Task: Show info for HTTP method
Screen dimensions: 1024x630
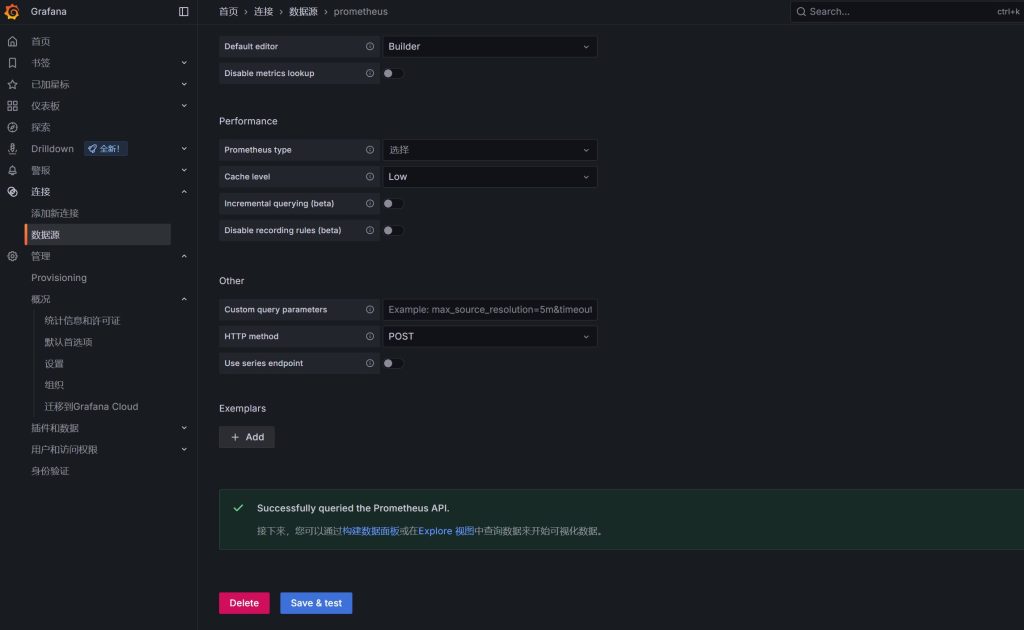Action: (370, 337)
